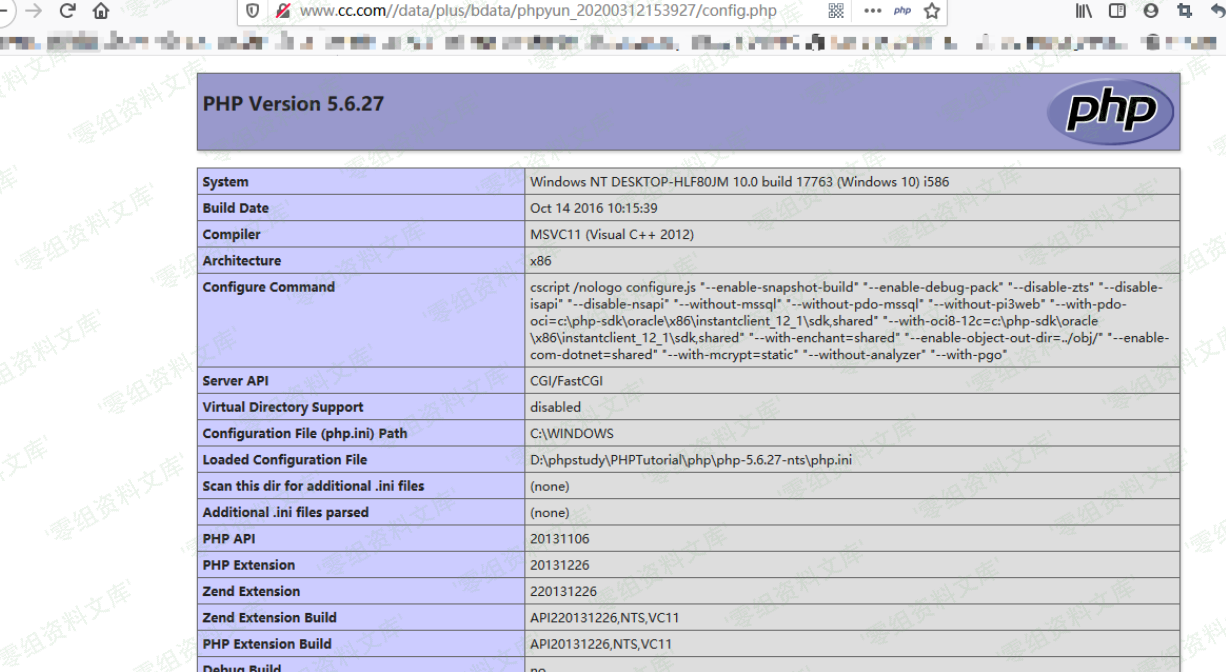The image size is (1226, 672).
Task: Open tracking protection shield info
Action: (x=253, y=11)
